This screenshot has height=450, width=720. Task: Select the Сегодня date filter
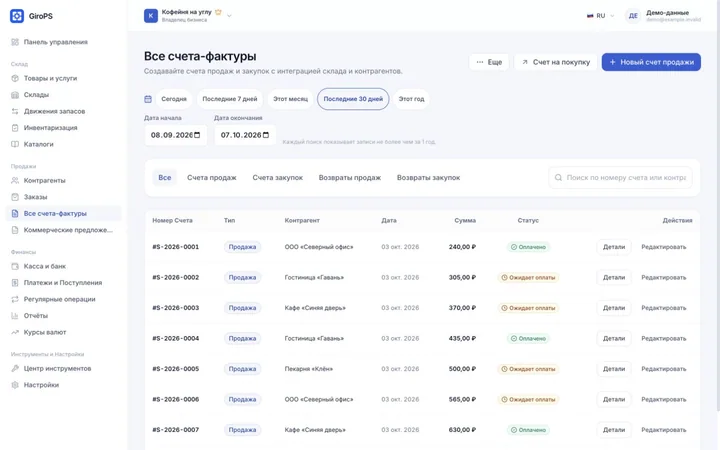point(174,99)
